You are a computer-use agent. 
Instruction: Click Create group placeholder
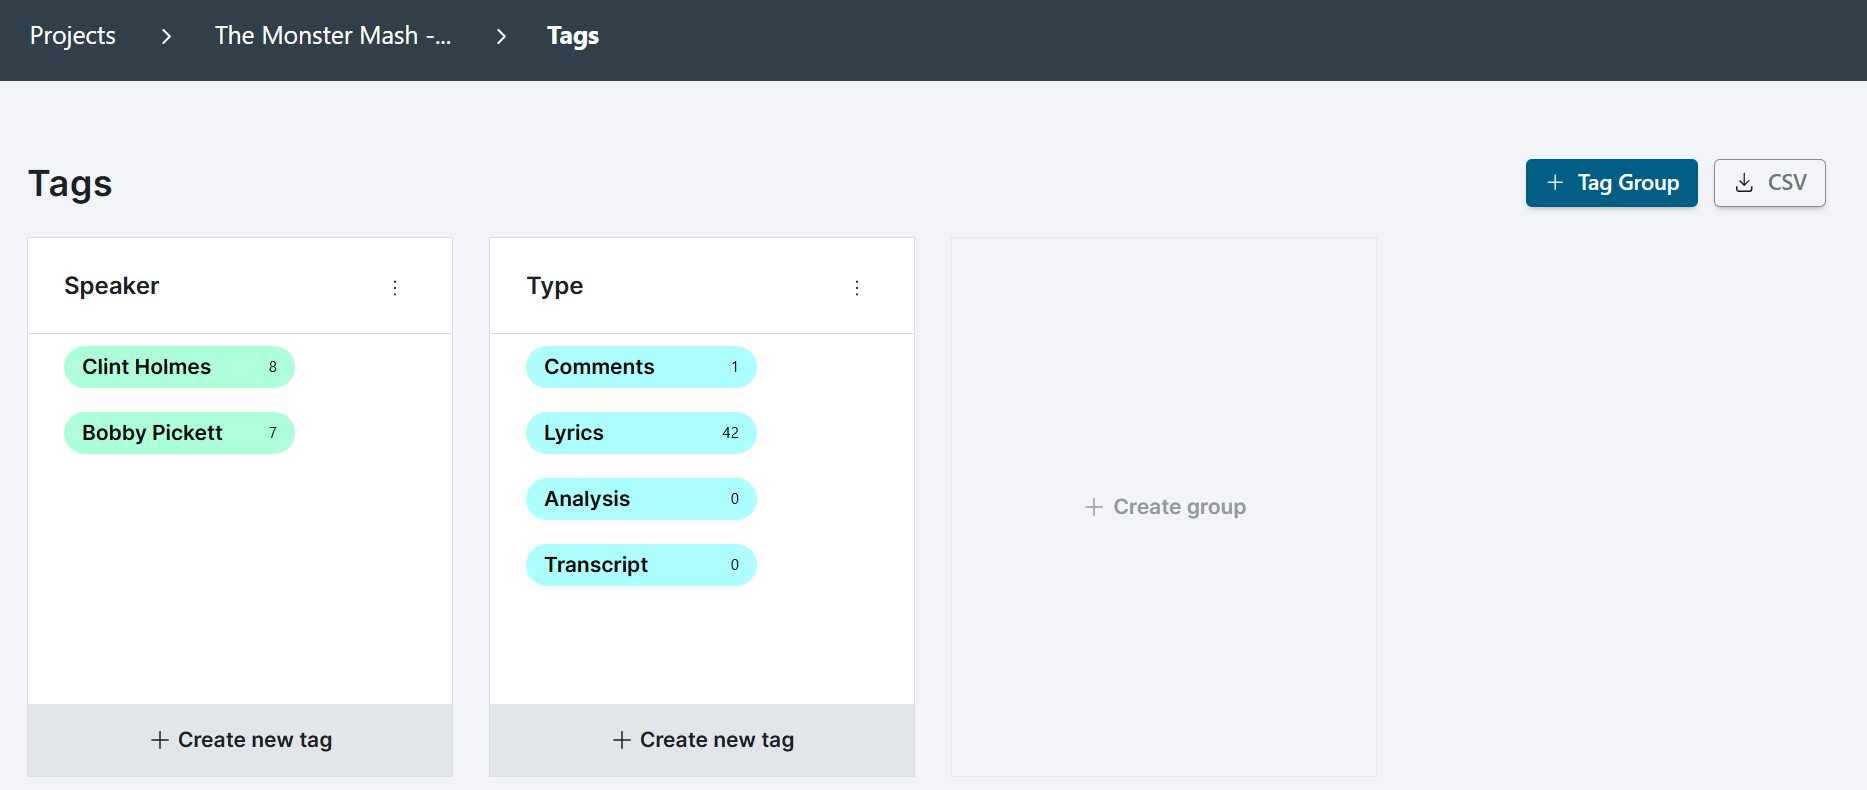click(x=1164, y=507)
